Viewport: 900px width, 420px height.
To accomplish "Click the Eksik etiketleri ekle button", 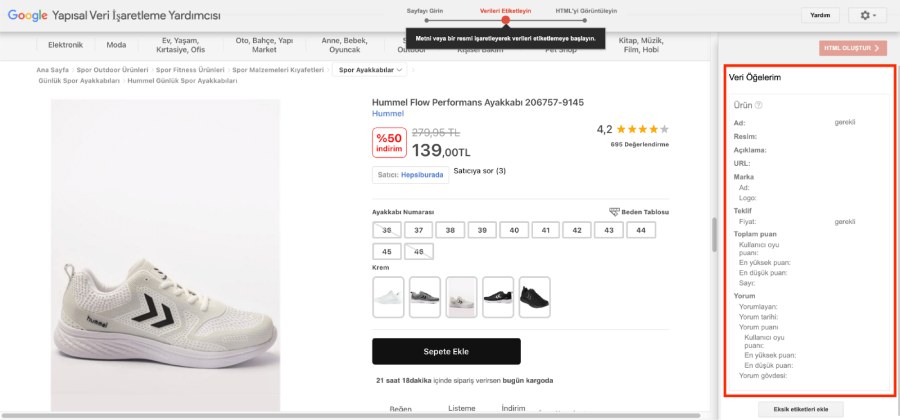I will (x=801, y=409).
